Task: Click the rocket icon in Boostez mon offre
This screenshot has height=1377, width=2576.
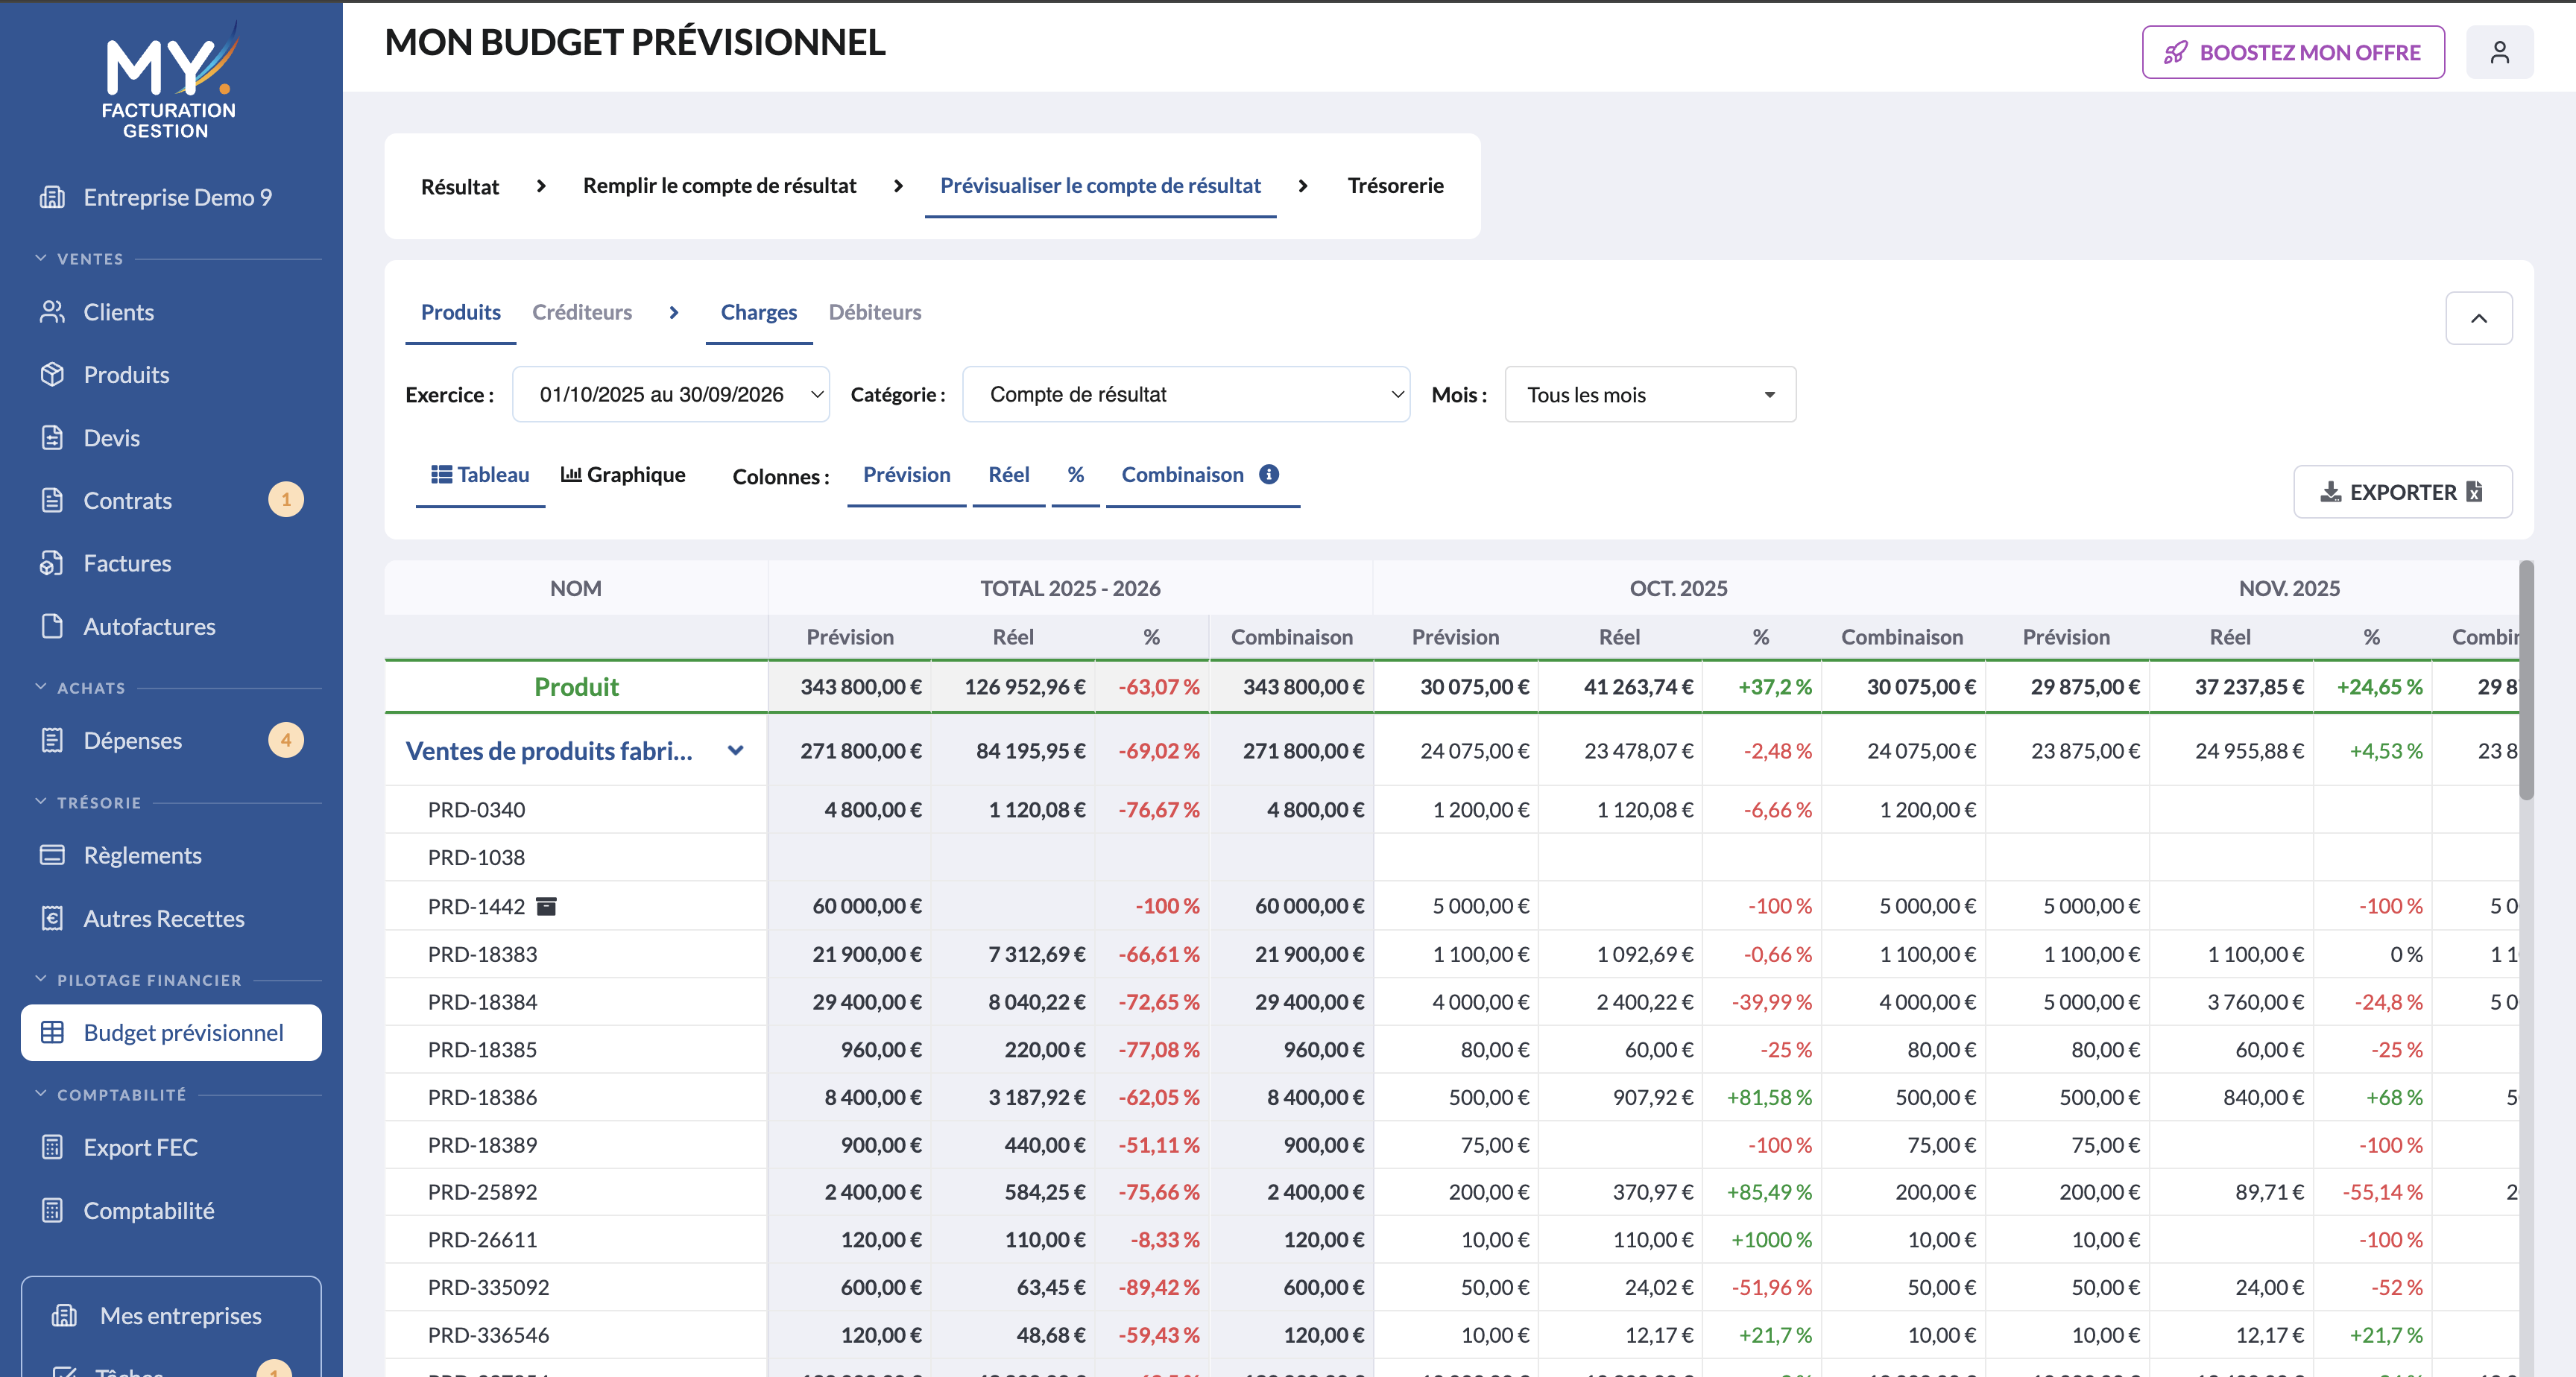Action: click(2175, 52)
